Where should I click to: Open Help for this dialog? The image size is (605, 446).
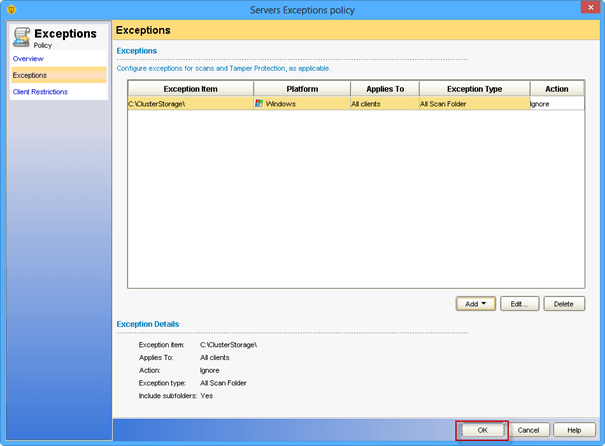pos(573,430)
